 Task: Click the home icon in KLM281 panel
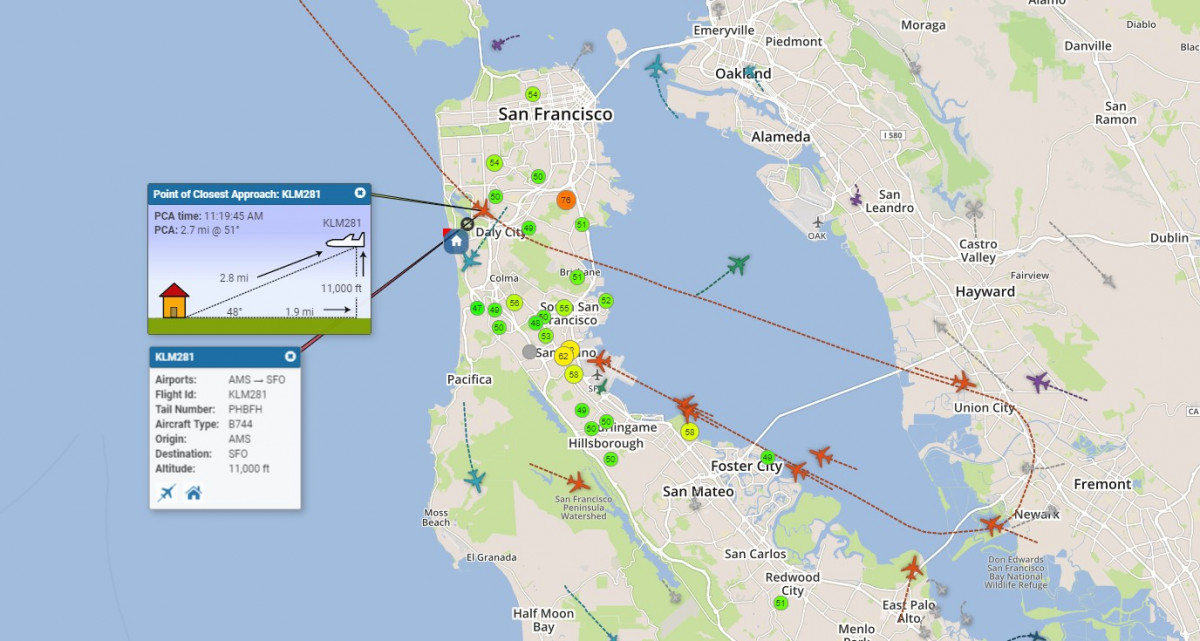(194, 492)
